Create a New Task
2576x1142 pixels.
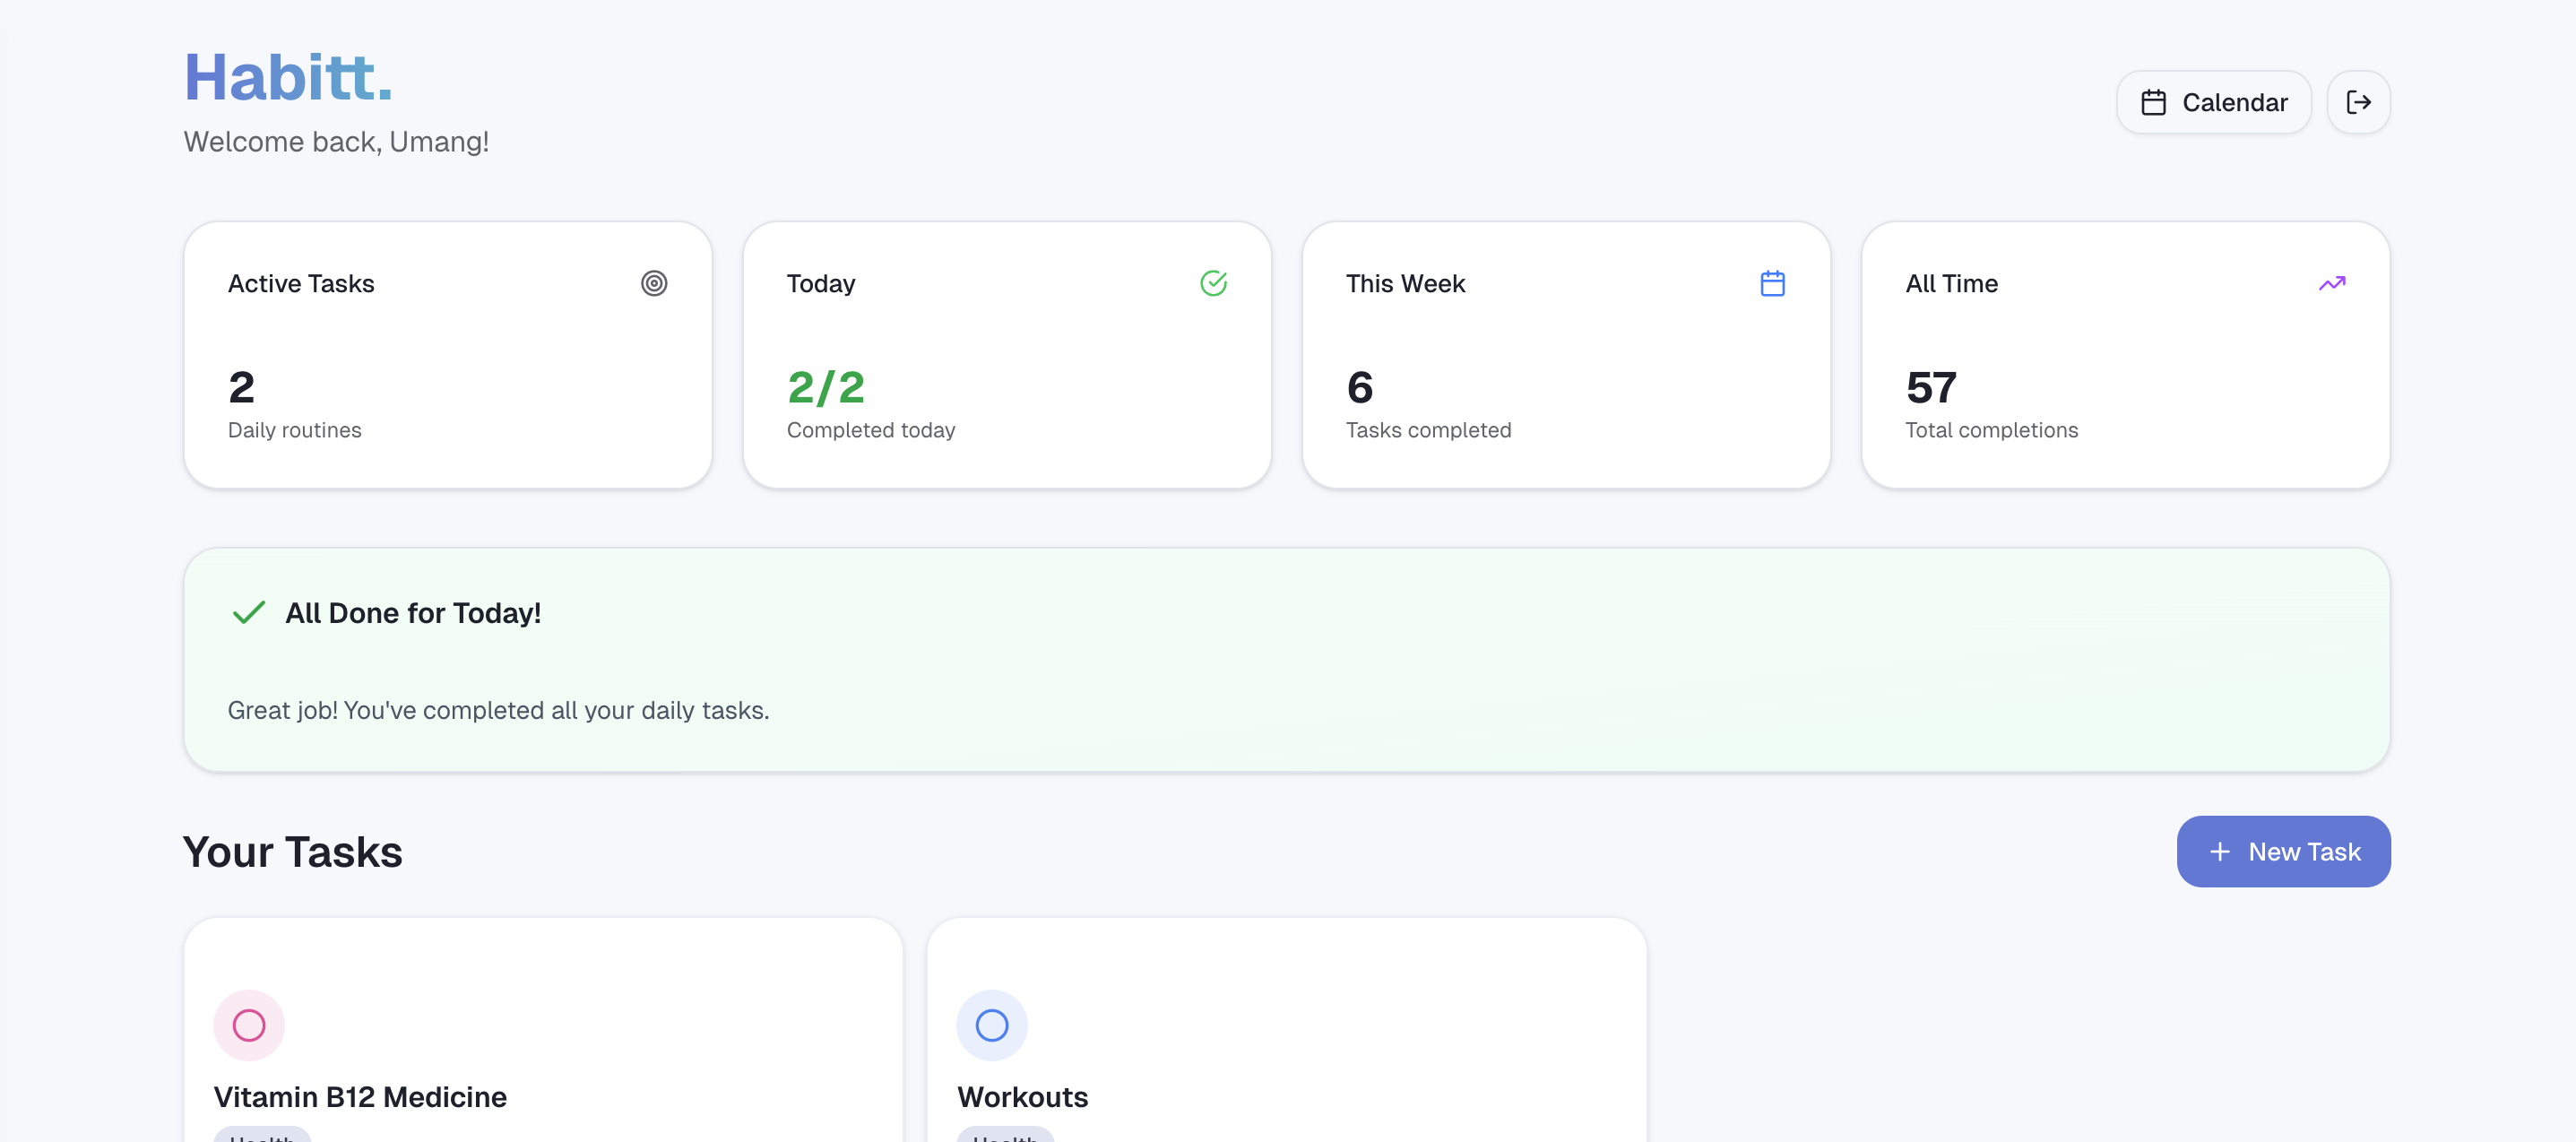[2284, 851]
